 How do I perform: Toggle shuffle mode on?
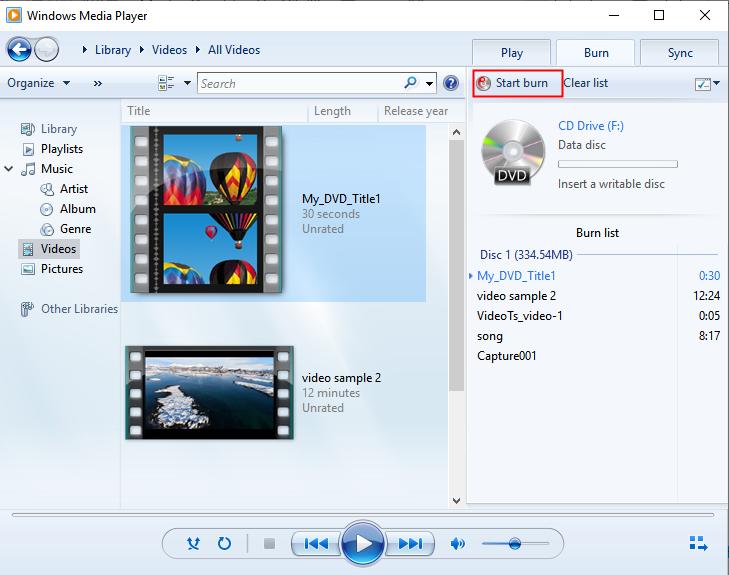pos(194,544)
